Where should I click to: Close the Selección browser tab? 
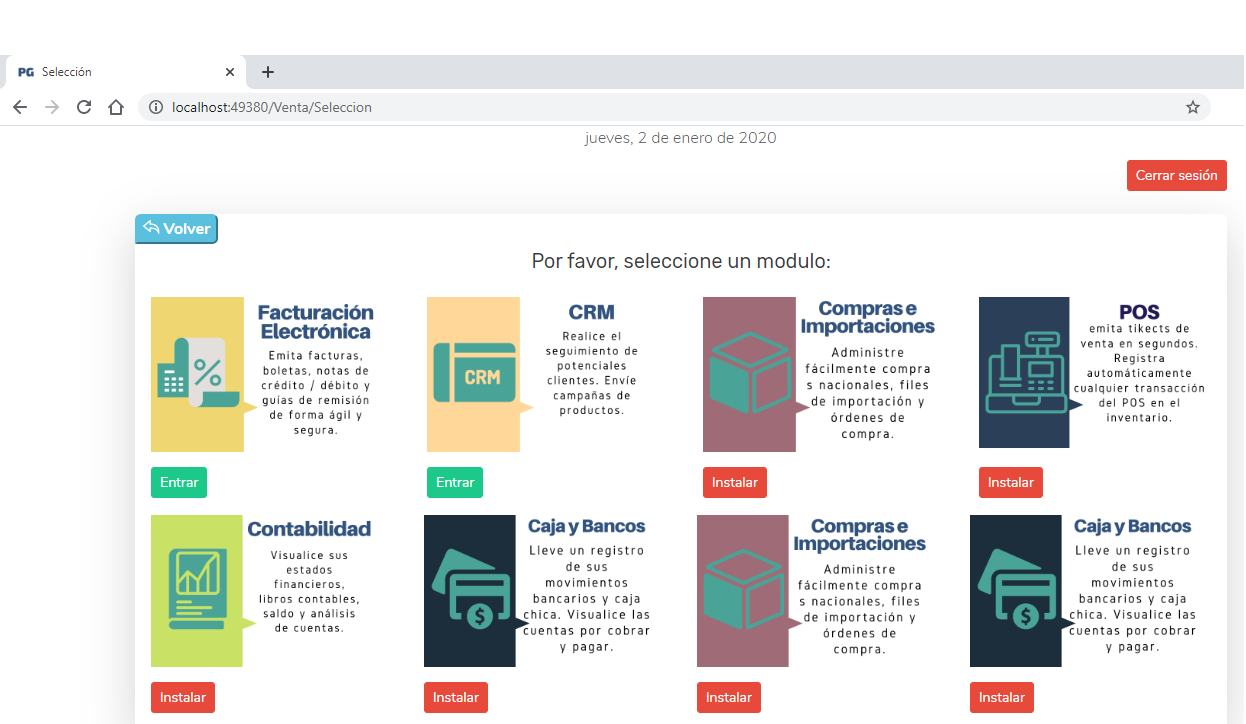[230, 72]
